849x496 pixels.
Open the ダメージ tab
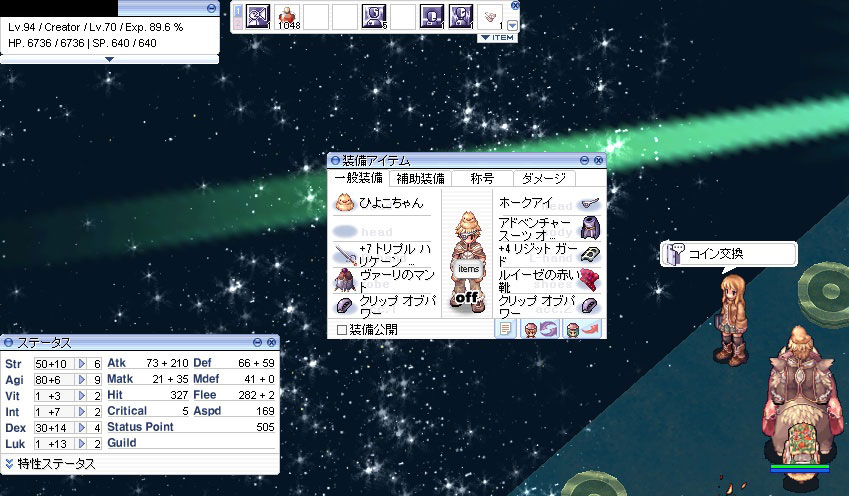(x=544, y=178)
